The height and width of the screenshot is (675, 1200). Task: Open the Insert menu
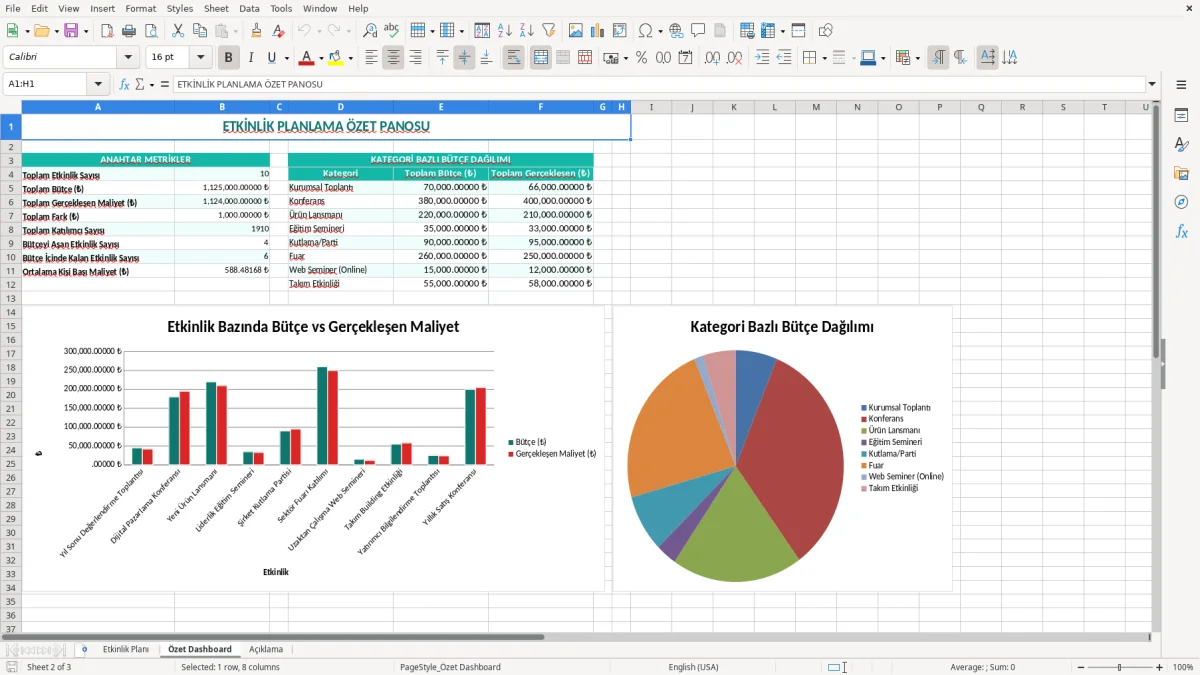point(102,8)
